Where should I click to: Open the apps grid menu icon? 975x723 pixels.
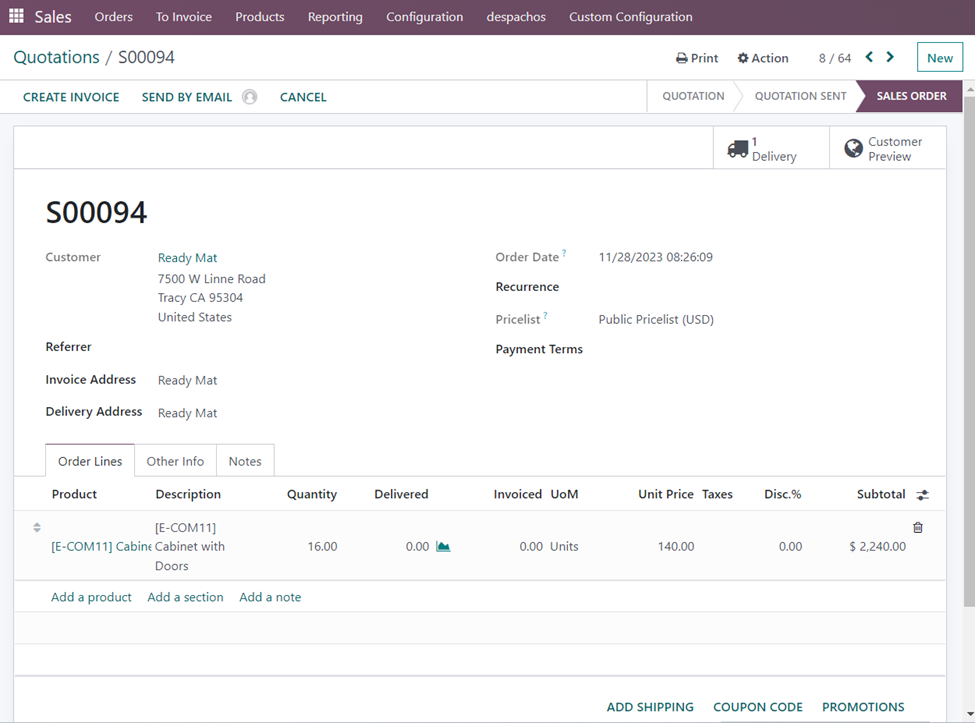(x=16, y=17)
